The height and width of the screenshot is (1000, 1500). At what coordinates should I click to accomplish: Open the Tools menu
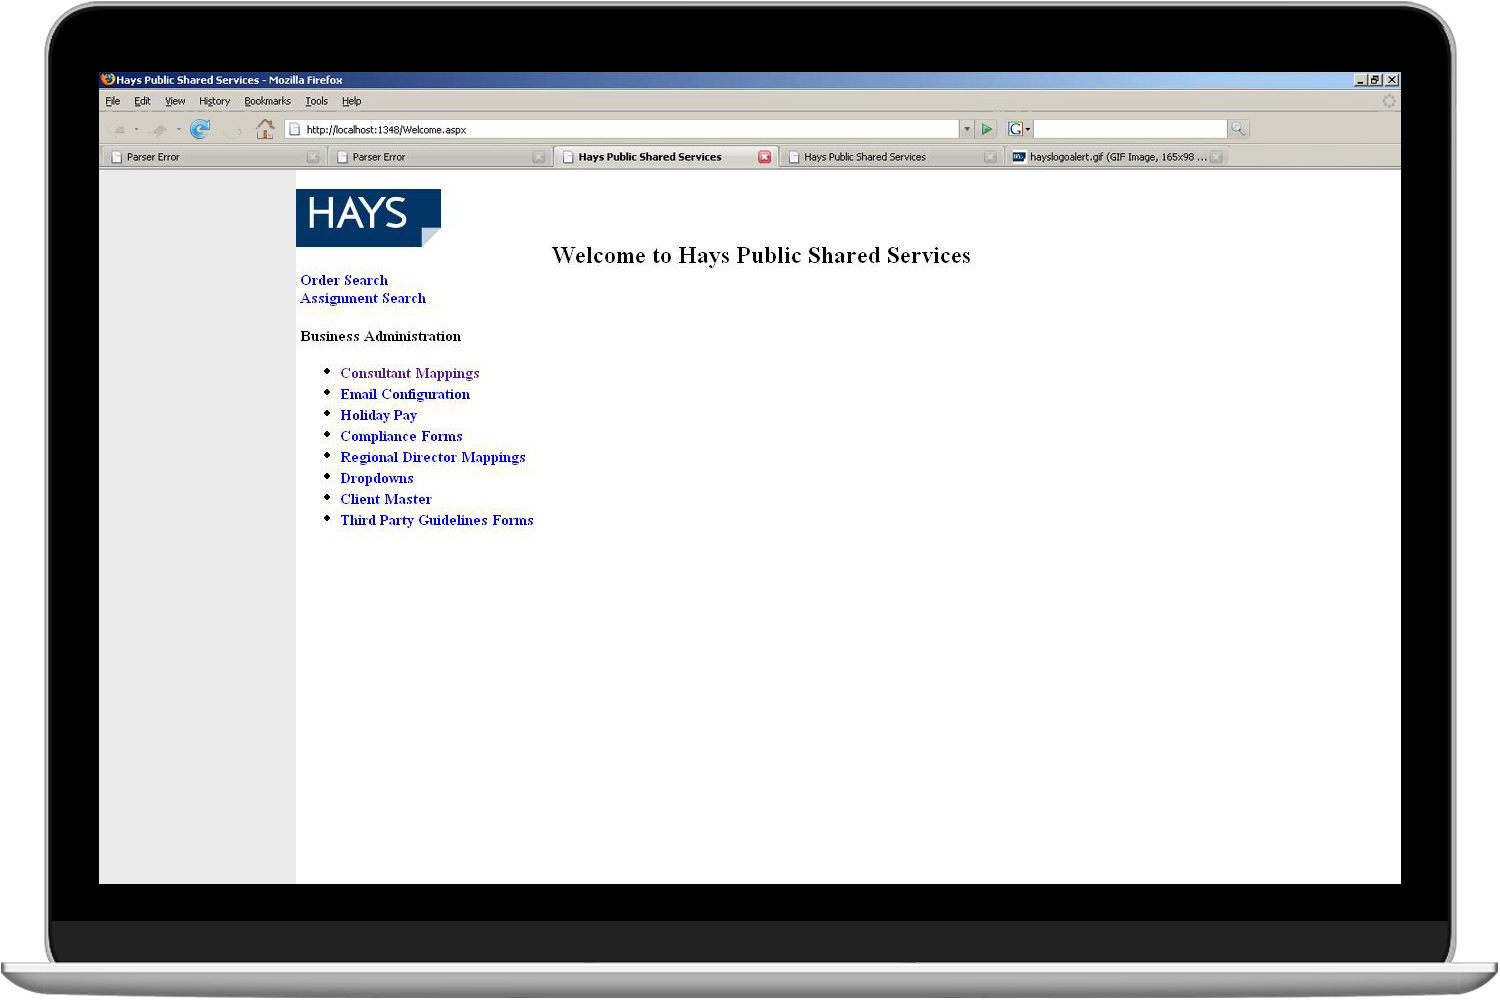click(316, 101)
